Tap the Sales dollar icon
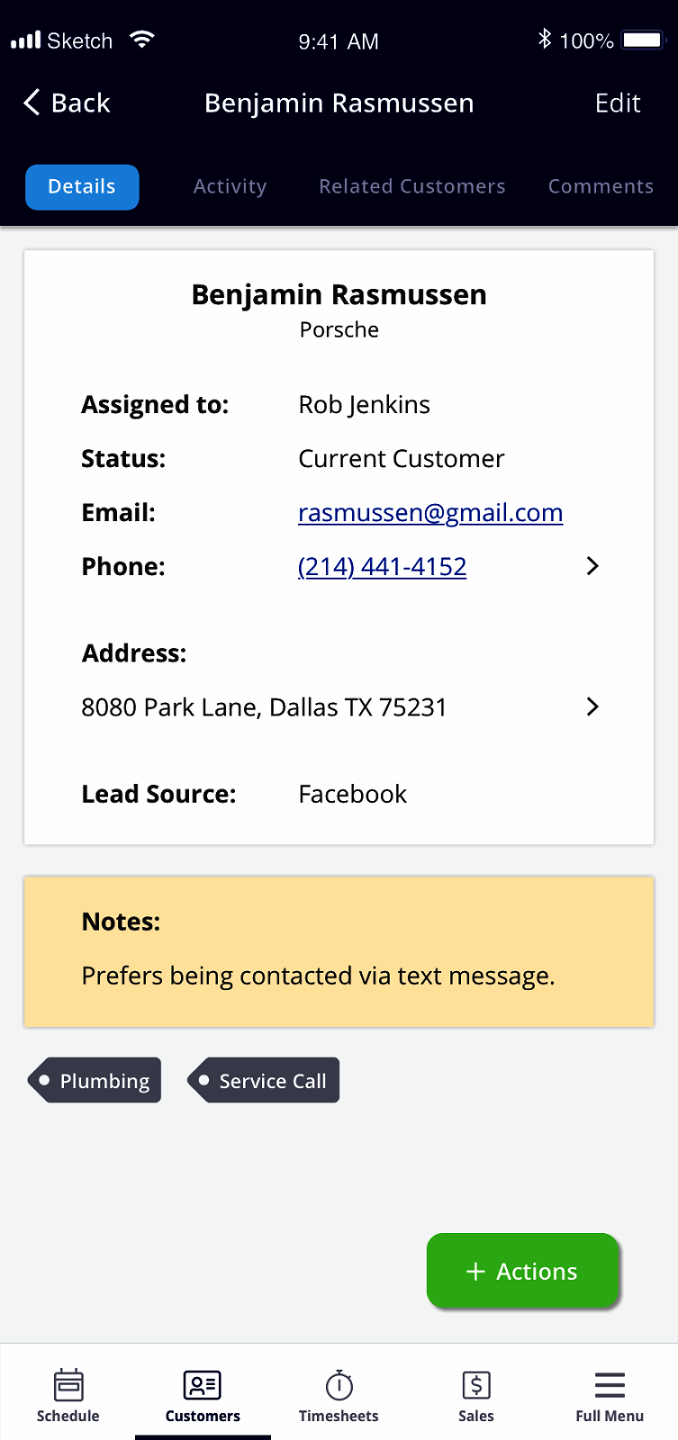 click(476, 1386)
